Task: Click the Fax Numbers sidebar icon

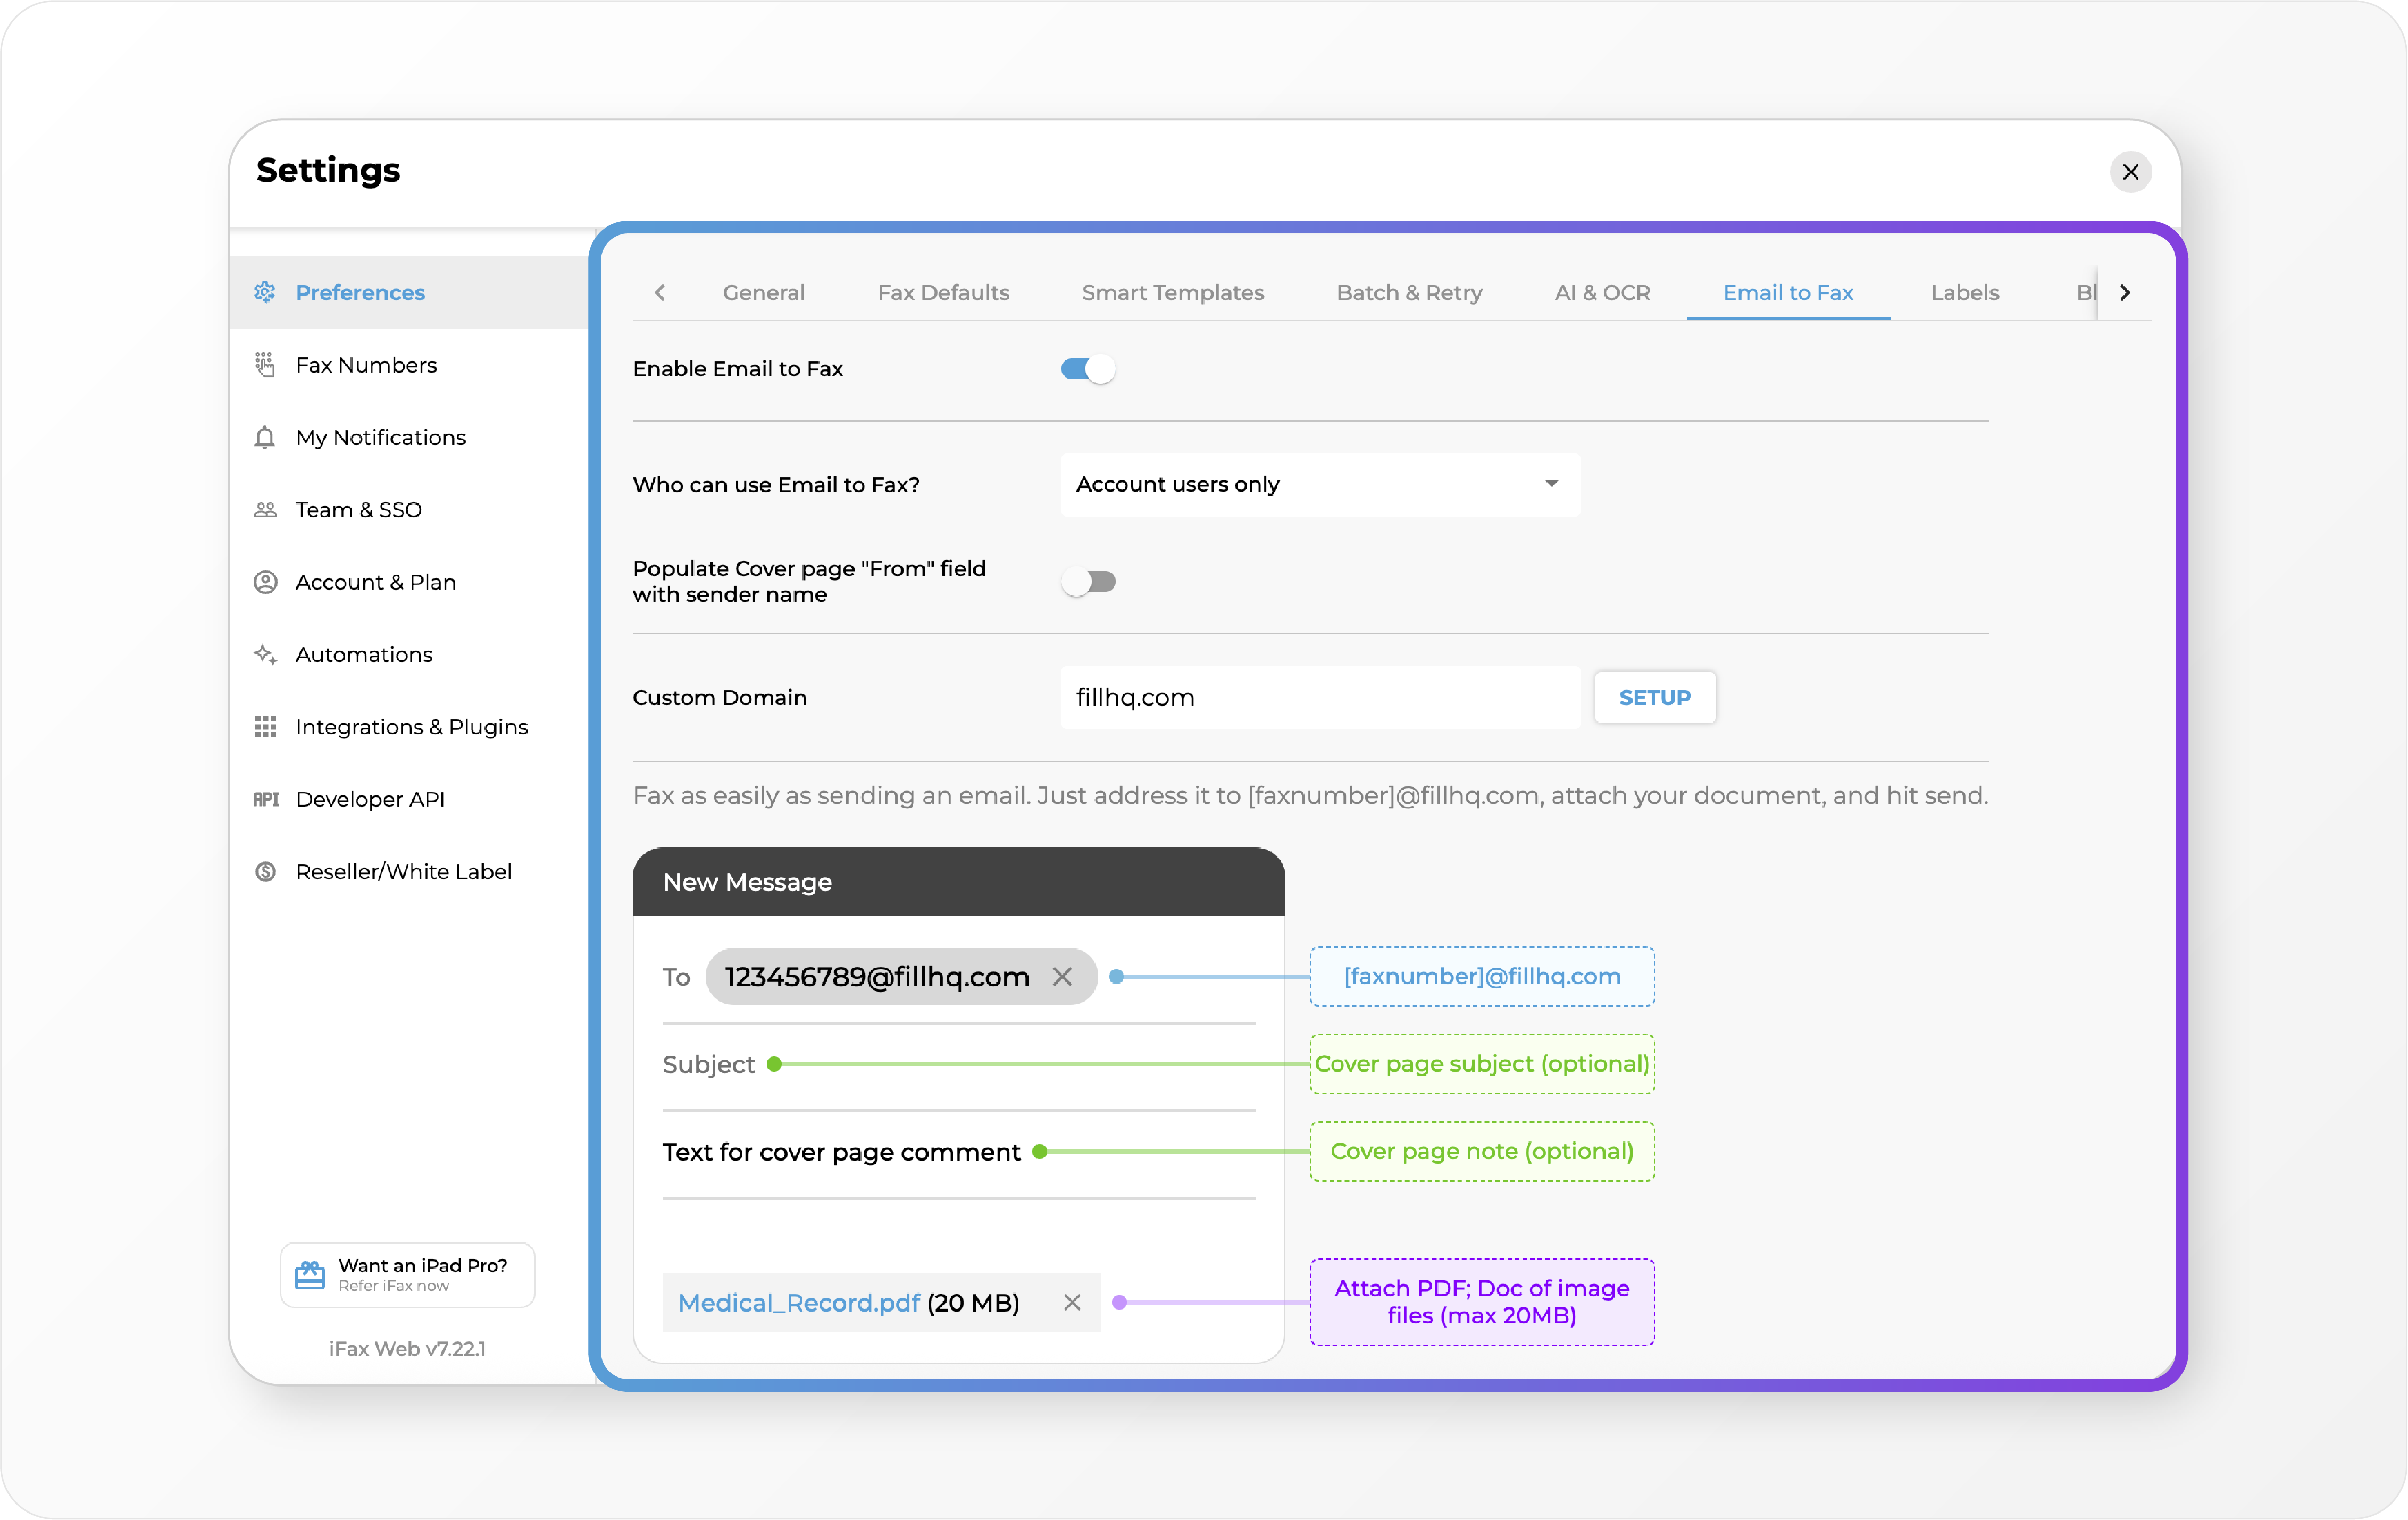Action: 265,365
